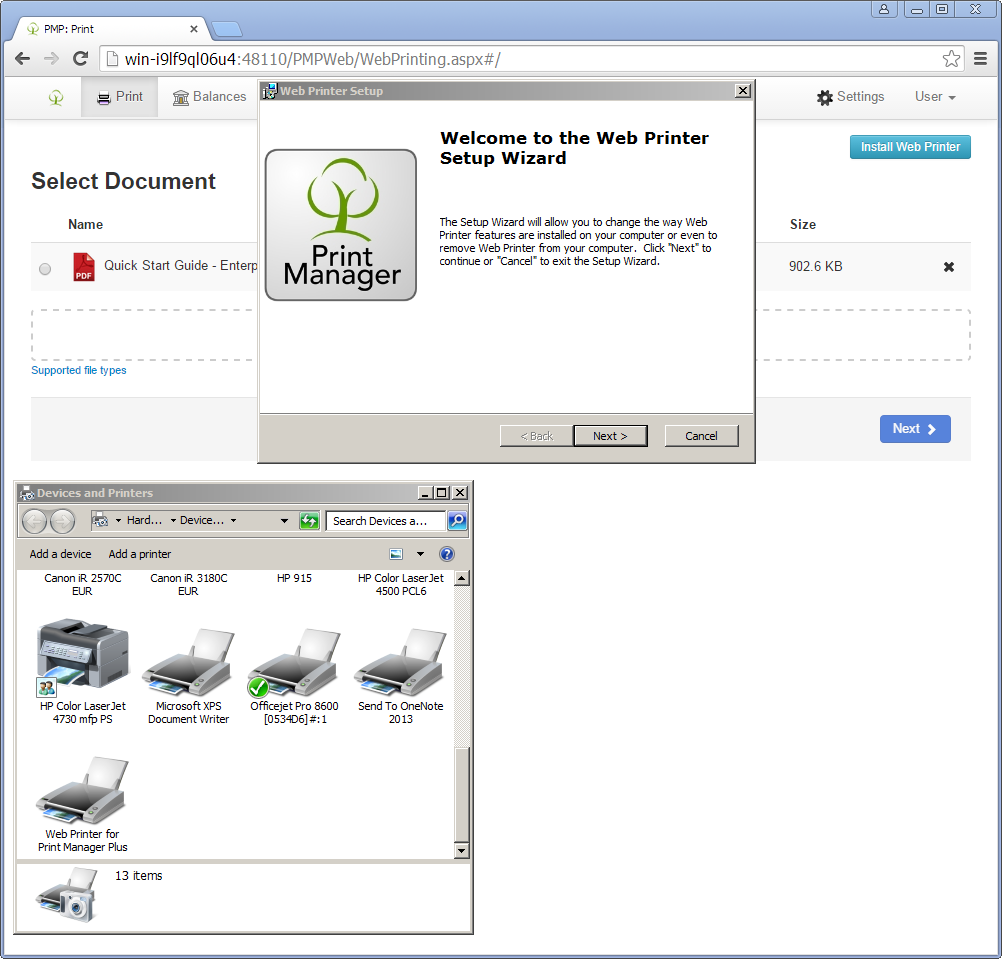The image size is (1002, 959).
Task: Click Next in the setup wizard
Action: point(610,436)
